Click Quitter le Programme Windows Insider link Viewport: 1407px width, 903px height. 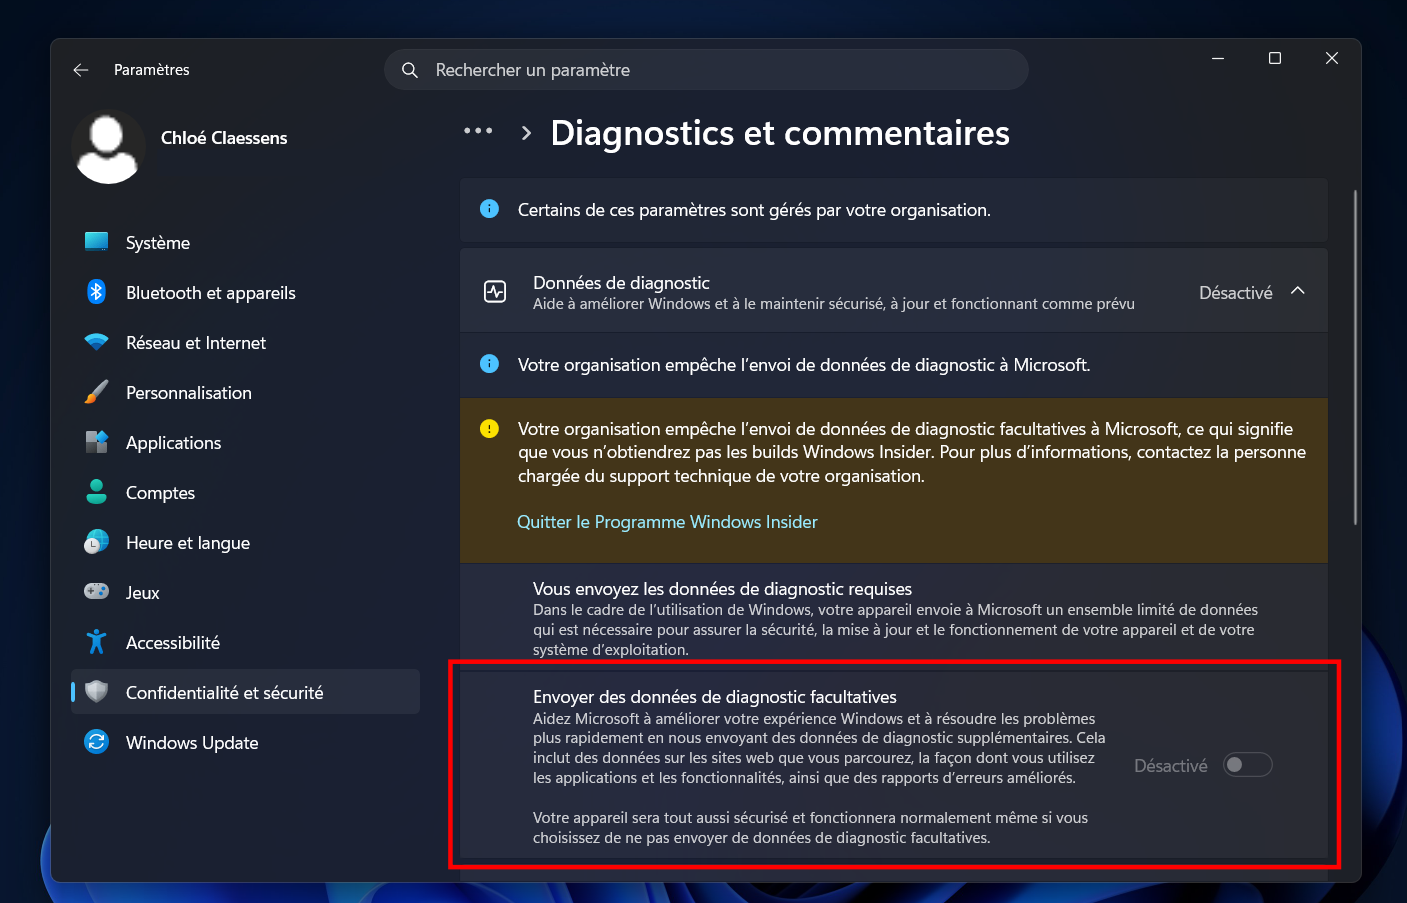tap(667, 522)
